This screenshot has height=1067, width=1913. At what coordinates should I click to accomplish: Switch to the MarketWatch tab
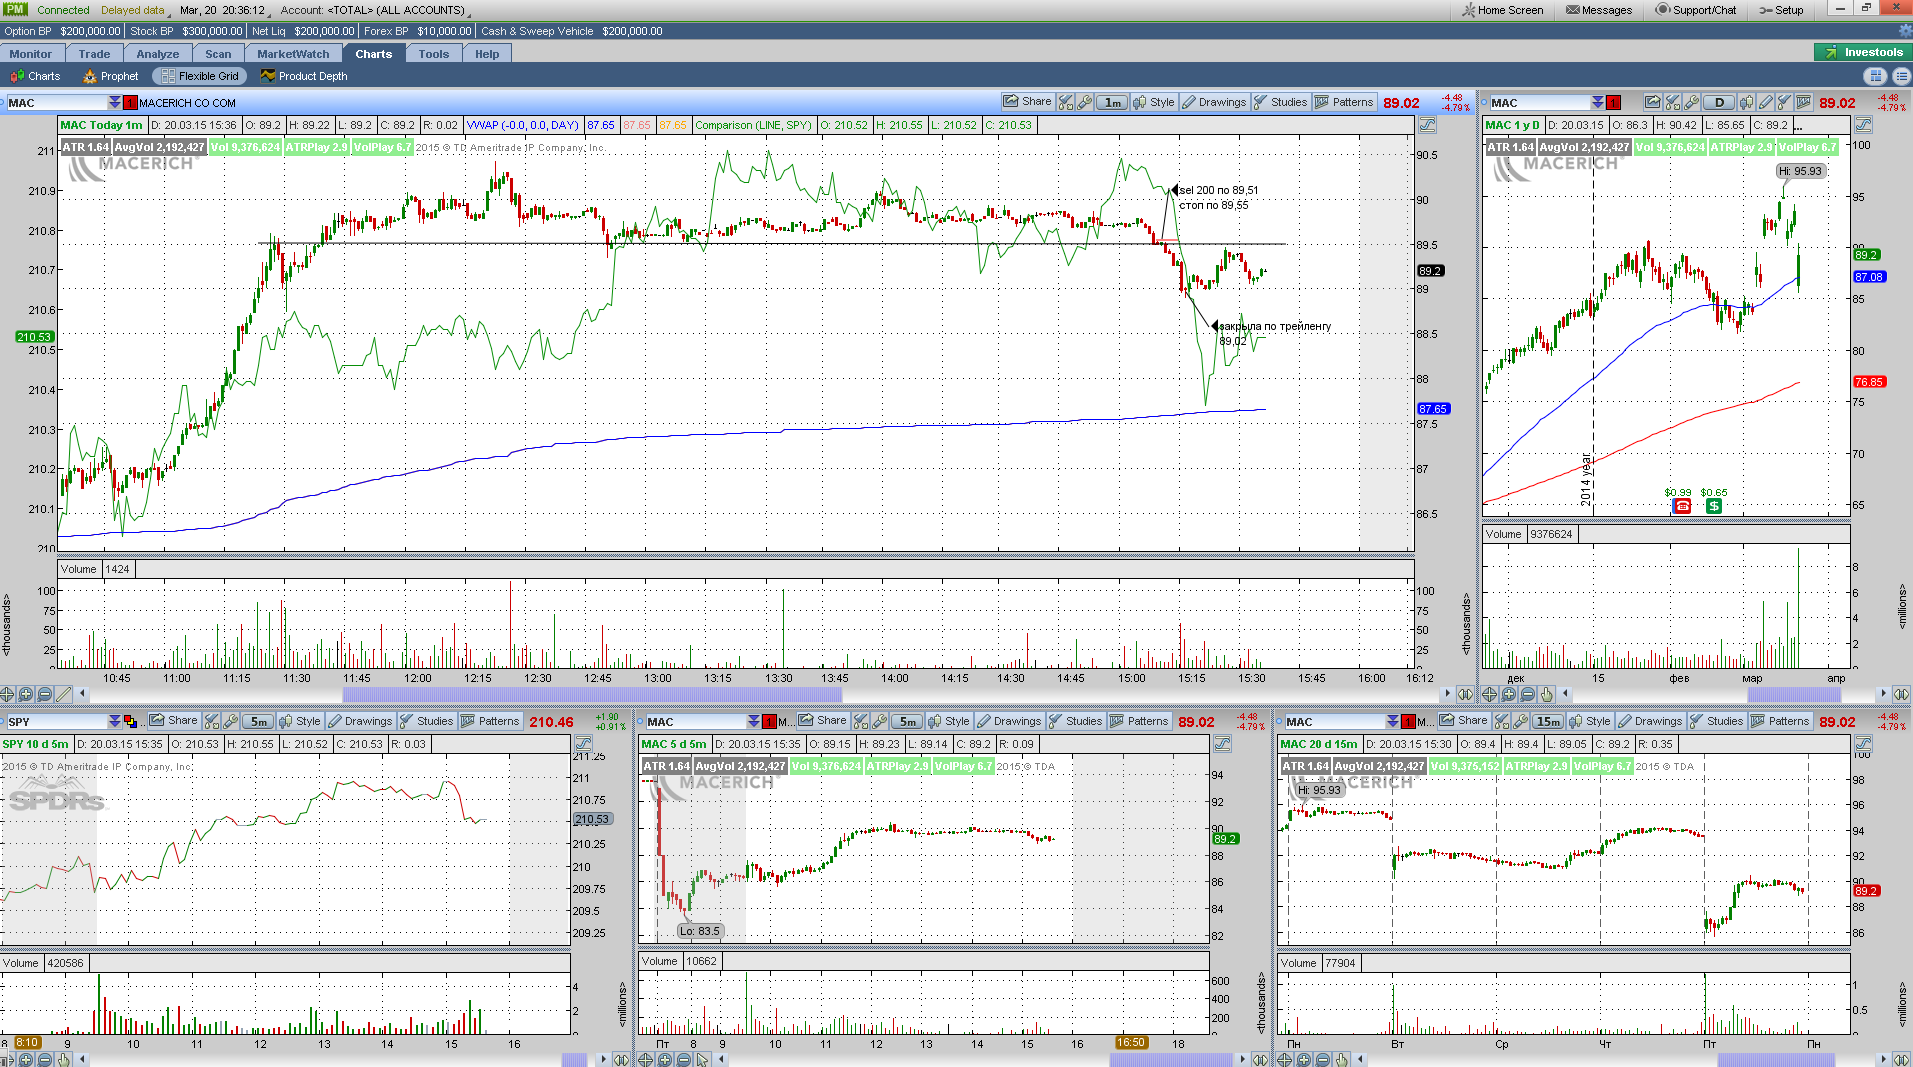pyautogui.click(x=293, y=54)
